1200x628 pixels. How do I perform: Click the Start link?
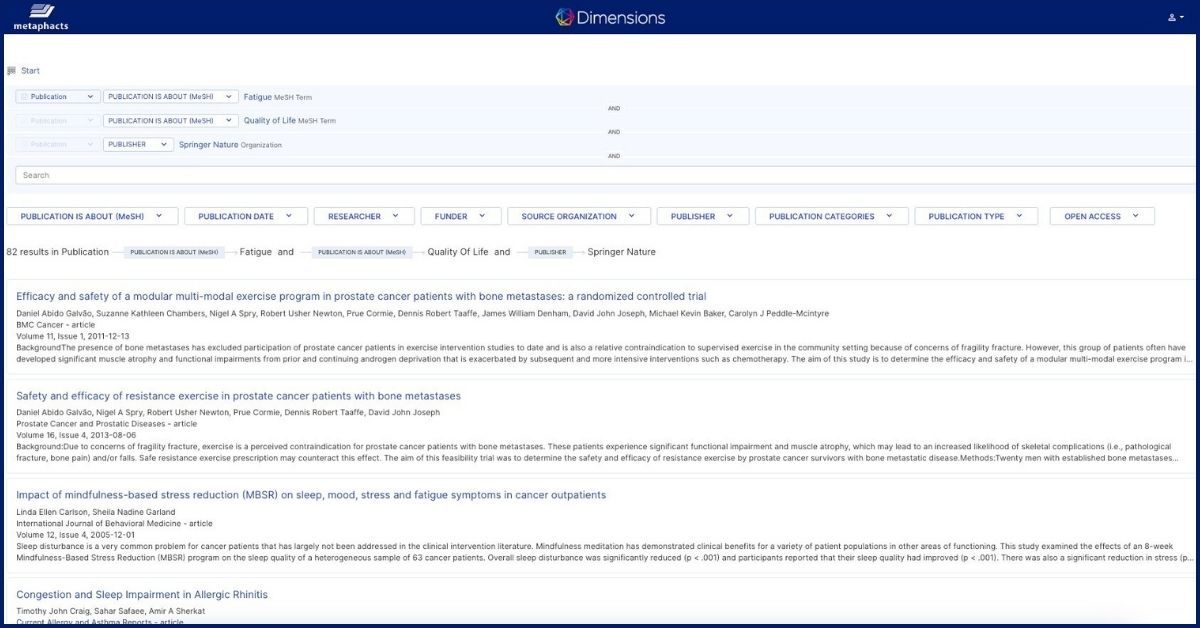click(30, 71)
